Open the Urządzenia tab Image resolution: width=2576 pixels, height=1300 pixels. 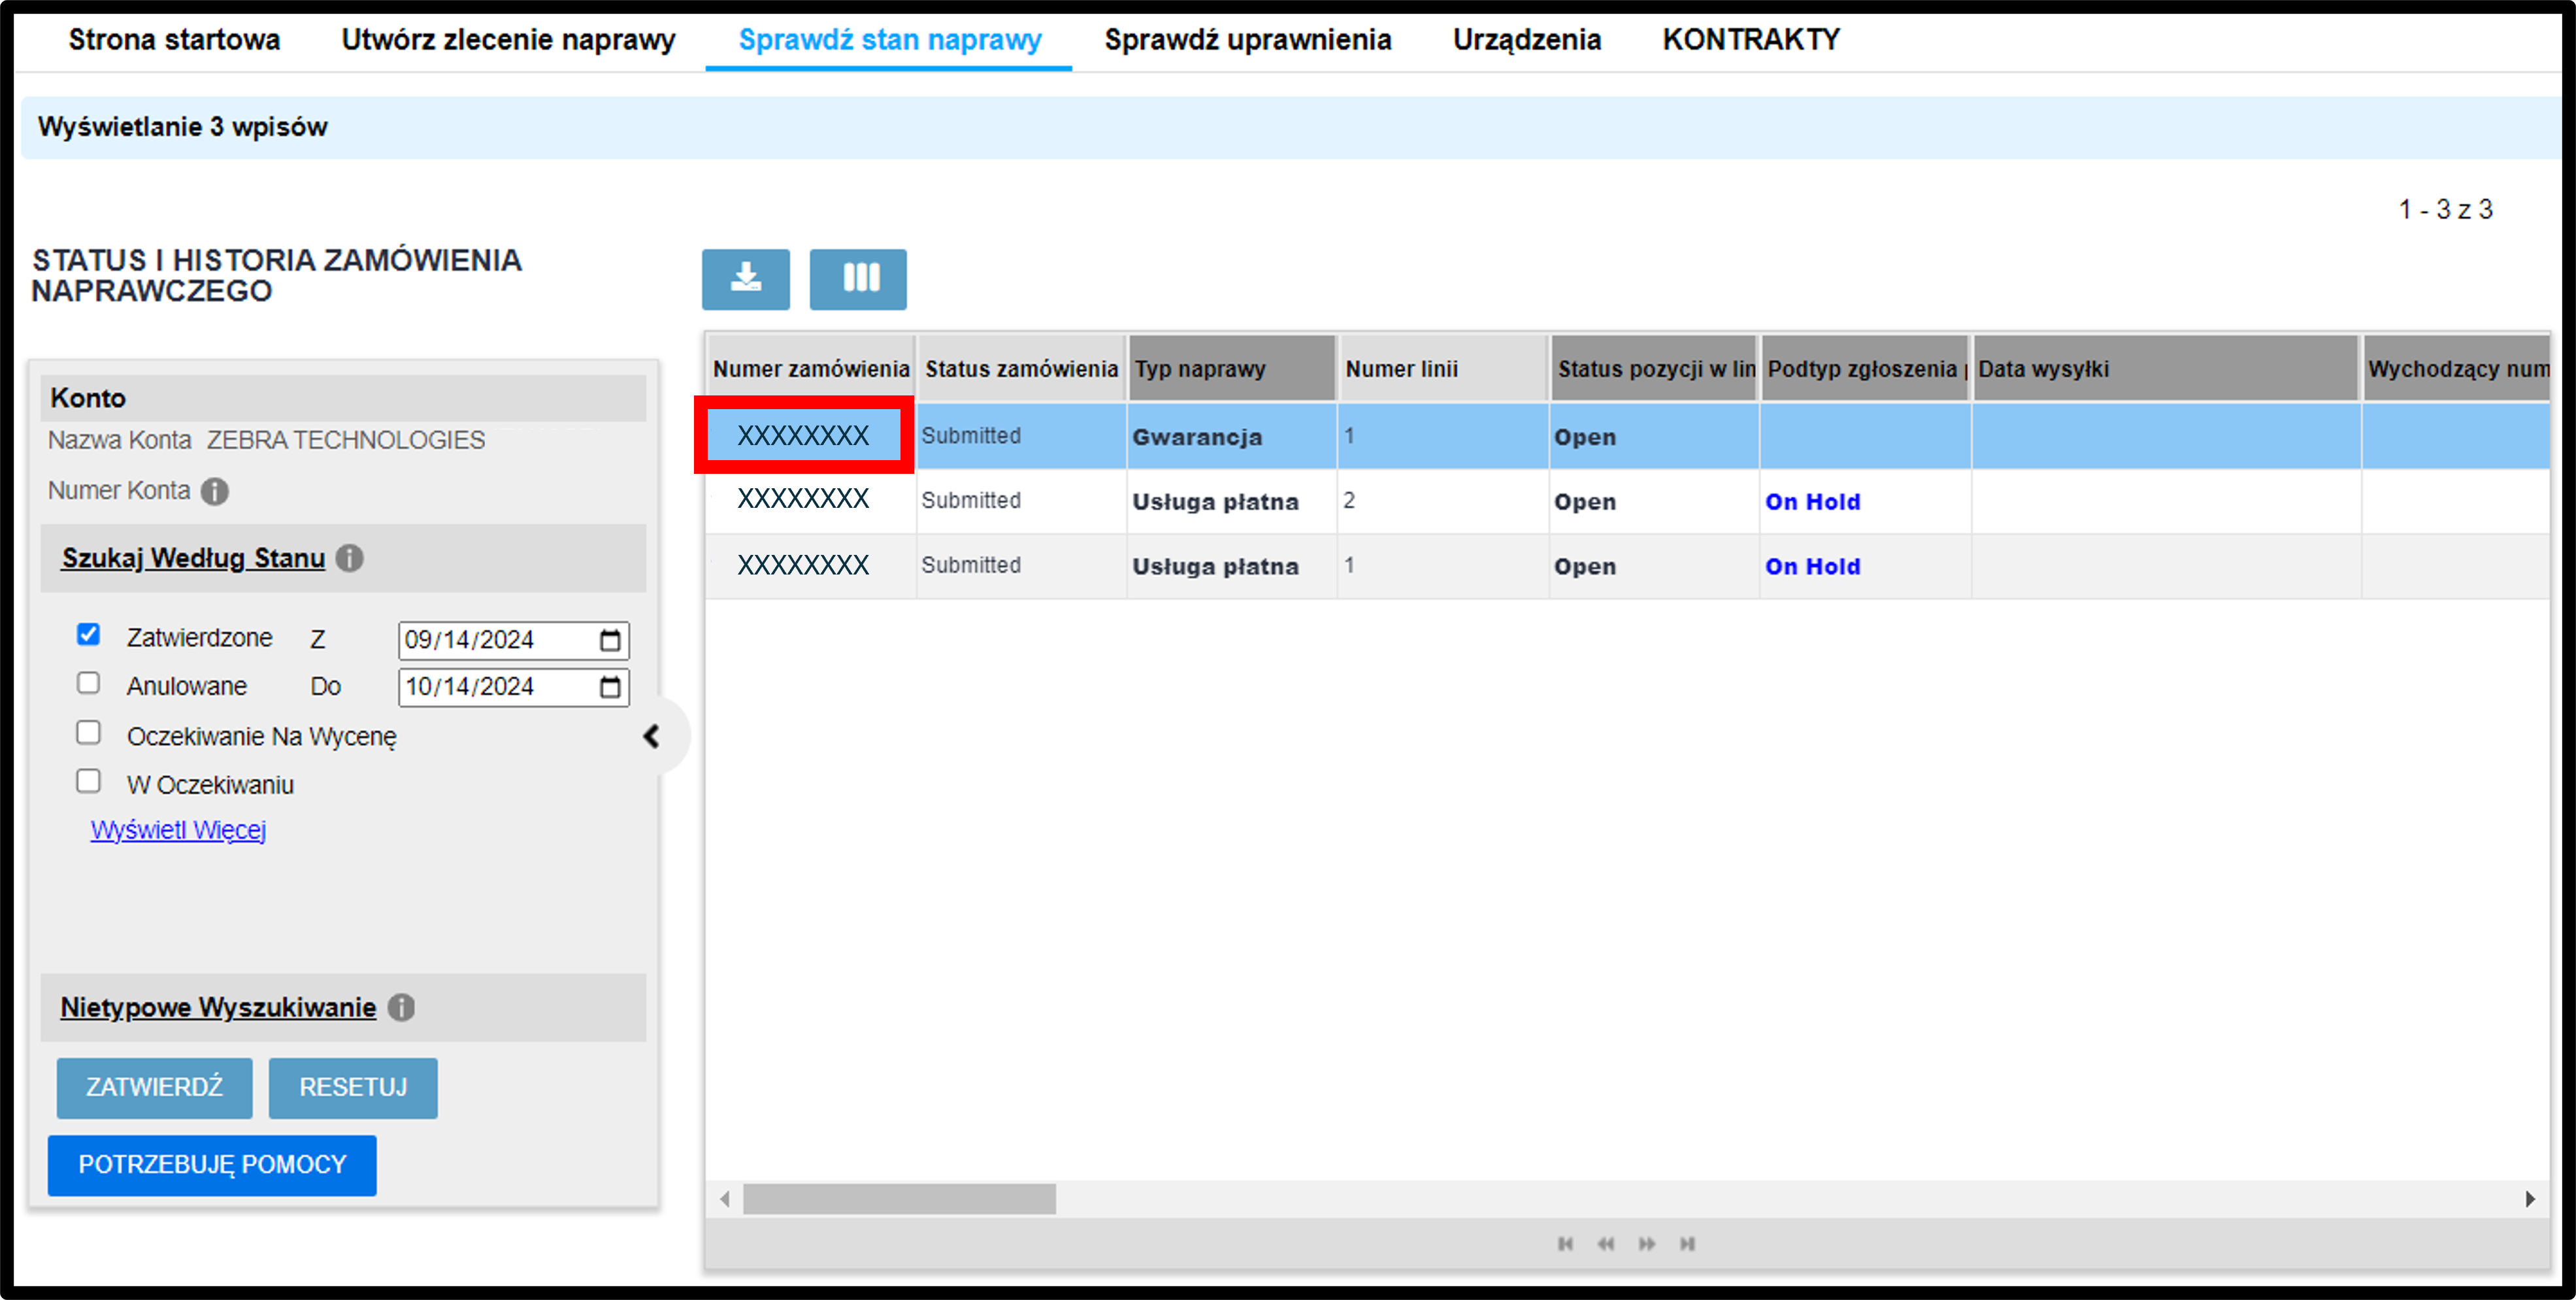click(1526, 40)
